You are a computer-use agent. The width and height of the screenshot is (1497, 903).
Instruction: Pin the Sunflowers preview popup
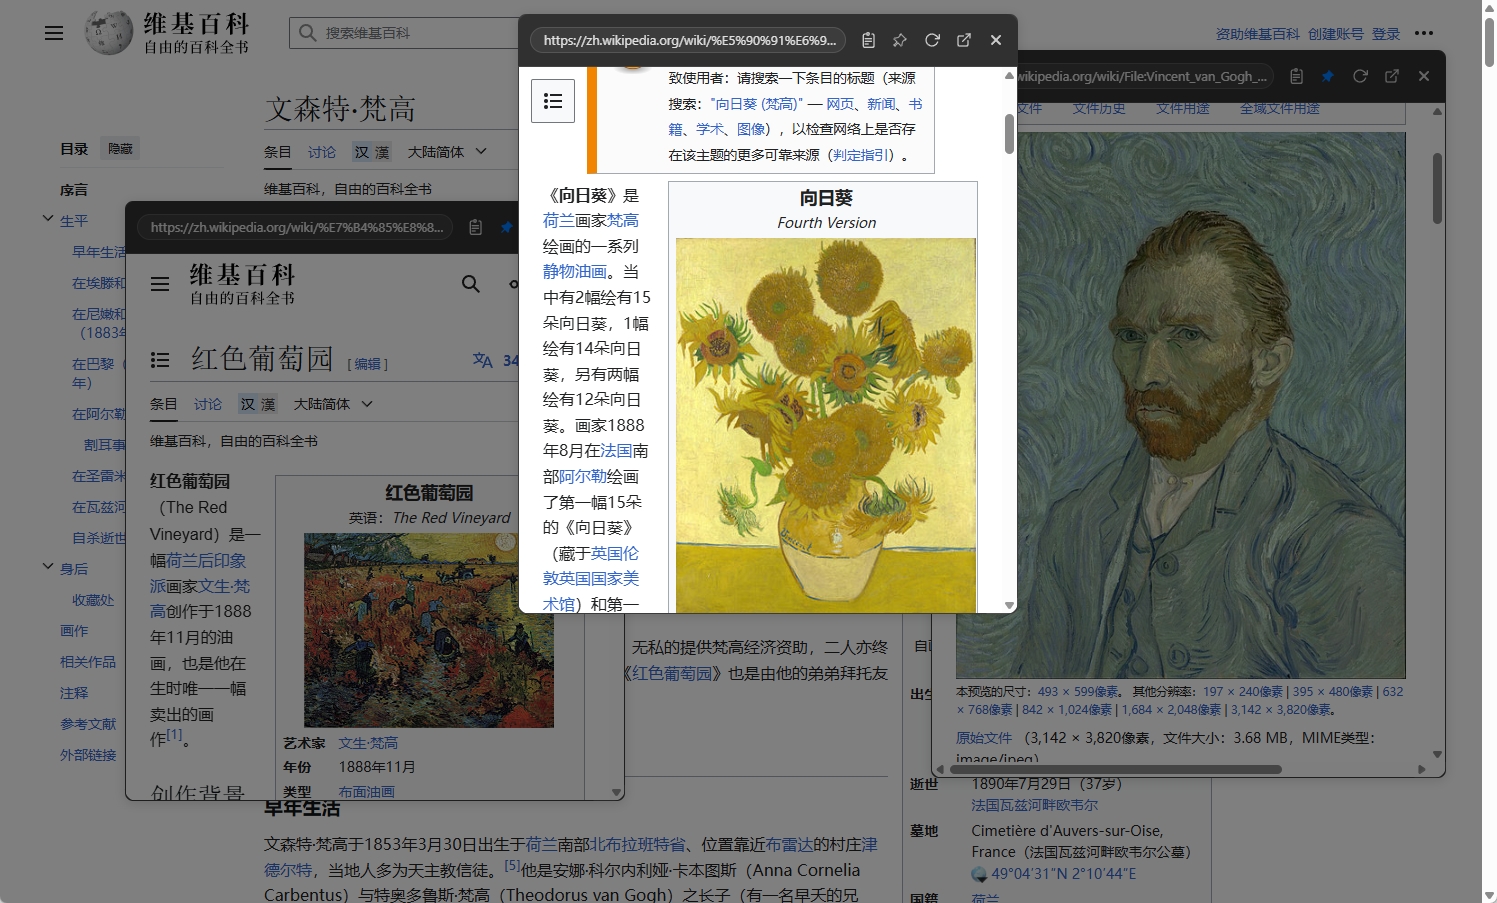pyautogui.click(x=900, y=40)
